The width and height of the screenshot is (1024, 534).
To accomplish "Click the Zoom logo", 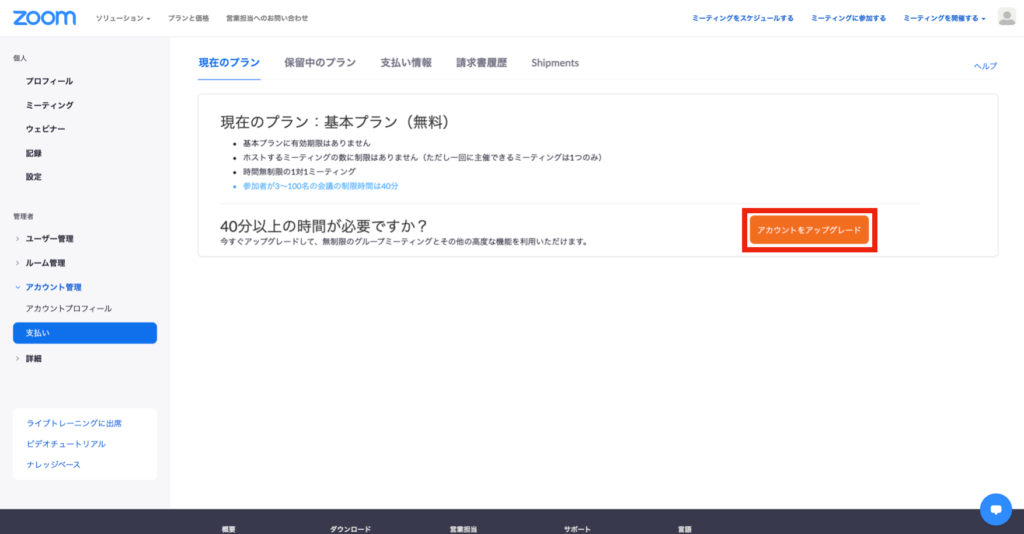I will coord(43,17).
